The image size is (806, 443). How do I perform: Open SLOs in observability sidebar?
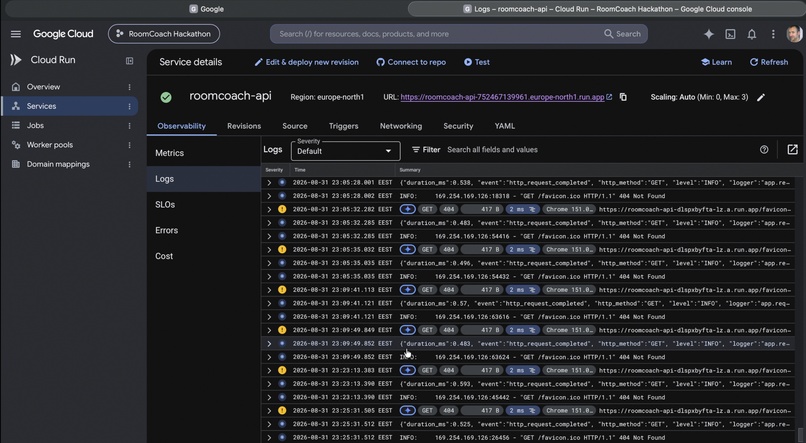coord(204,205)
